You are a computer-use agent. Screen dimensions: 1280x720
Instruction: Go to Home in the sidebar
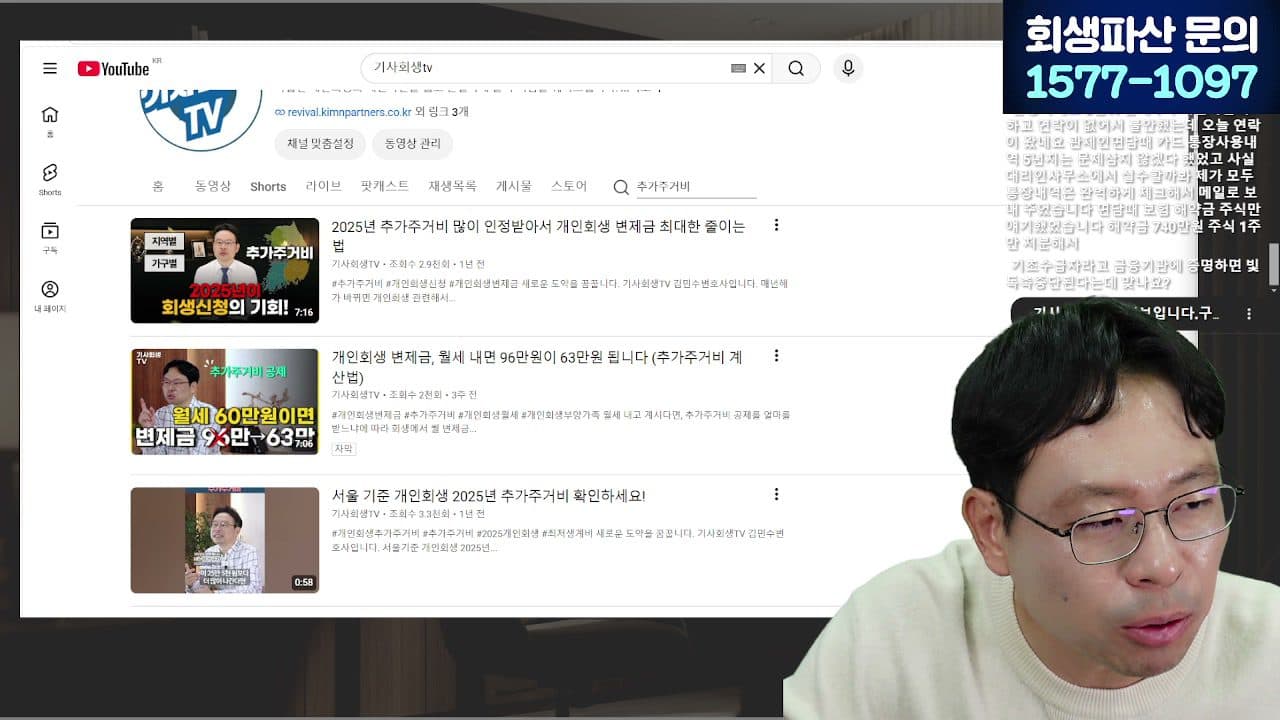point(50,121)
